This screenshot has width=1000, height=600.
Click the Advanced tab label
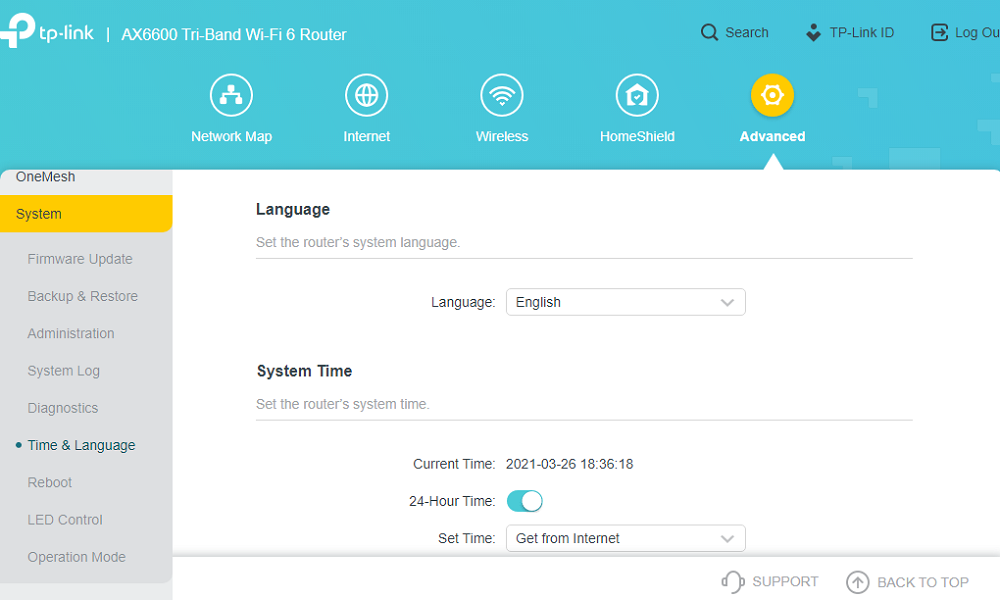tap(772, 136)
